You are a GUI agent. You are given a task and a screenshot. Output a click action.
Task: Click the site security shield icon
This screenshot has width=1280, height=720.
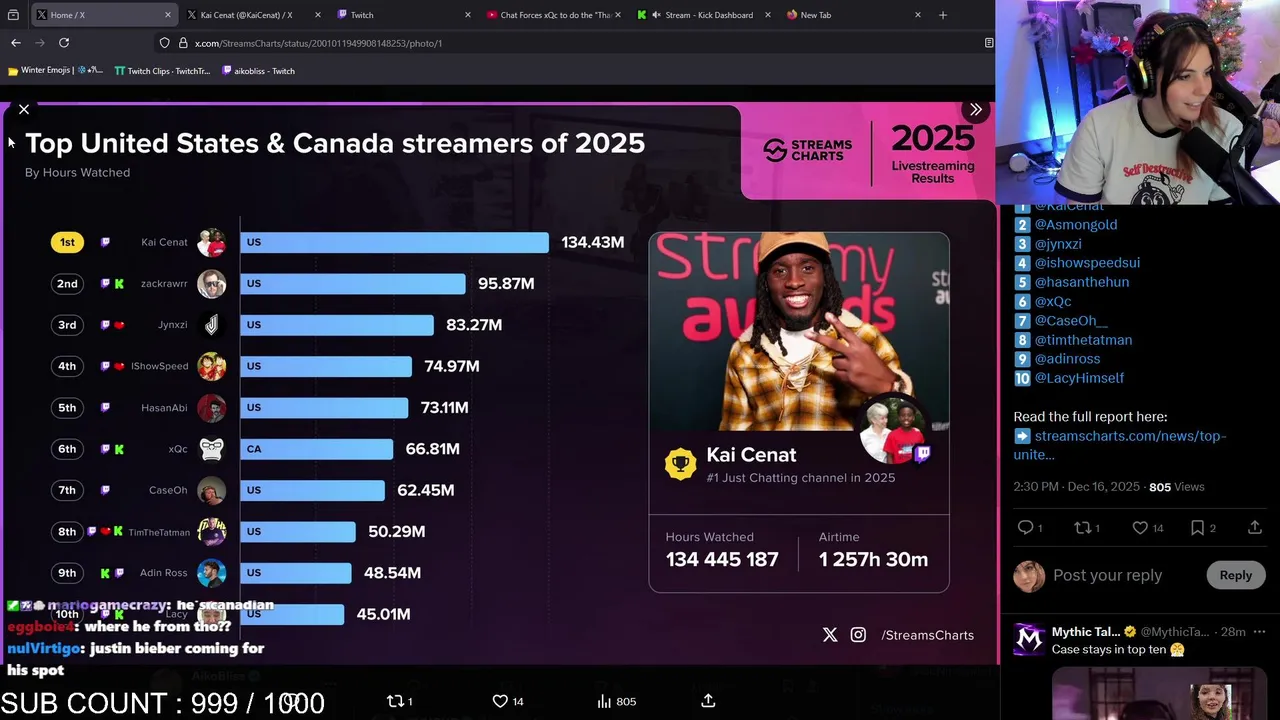point(165,43)
